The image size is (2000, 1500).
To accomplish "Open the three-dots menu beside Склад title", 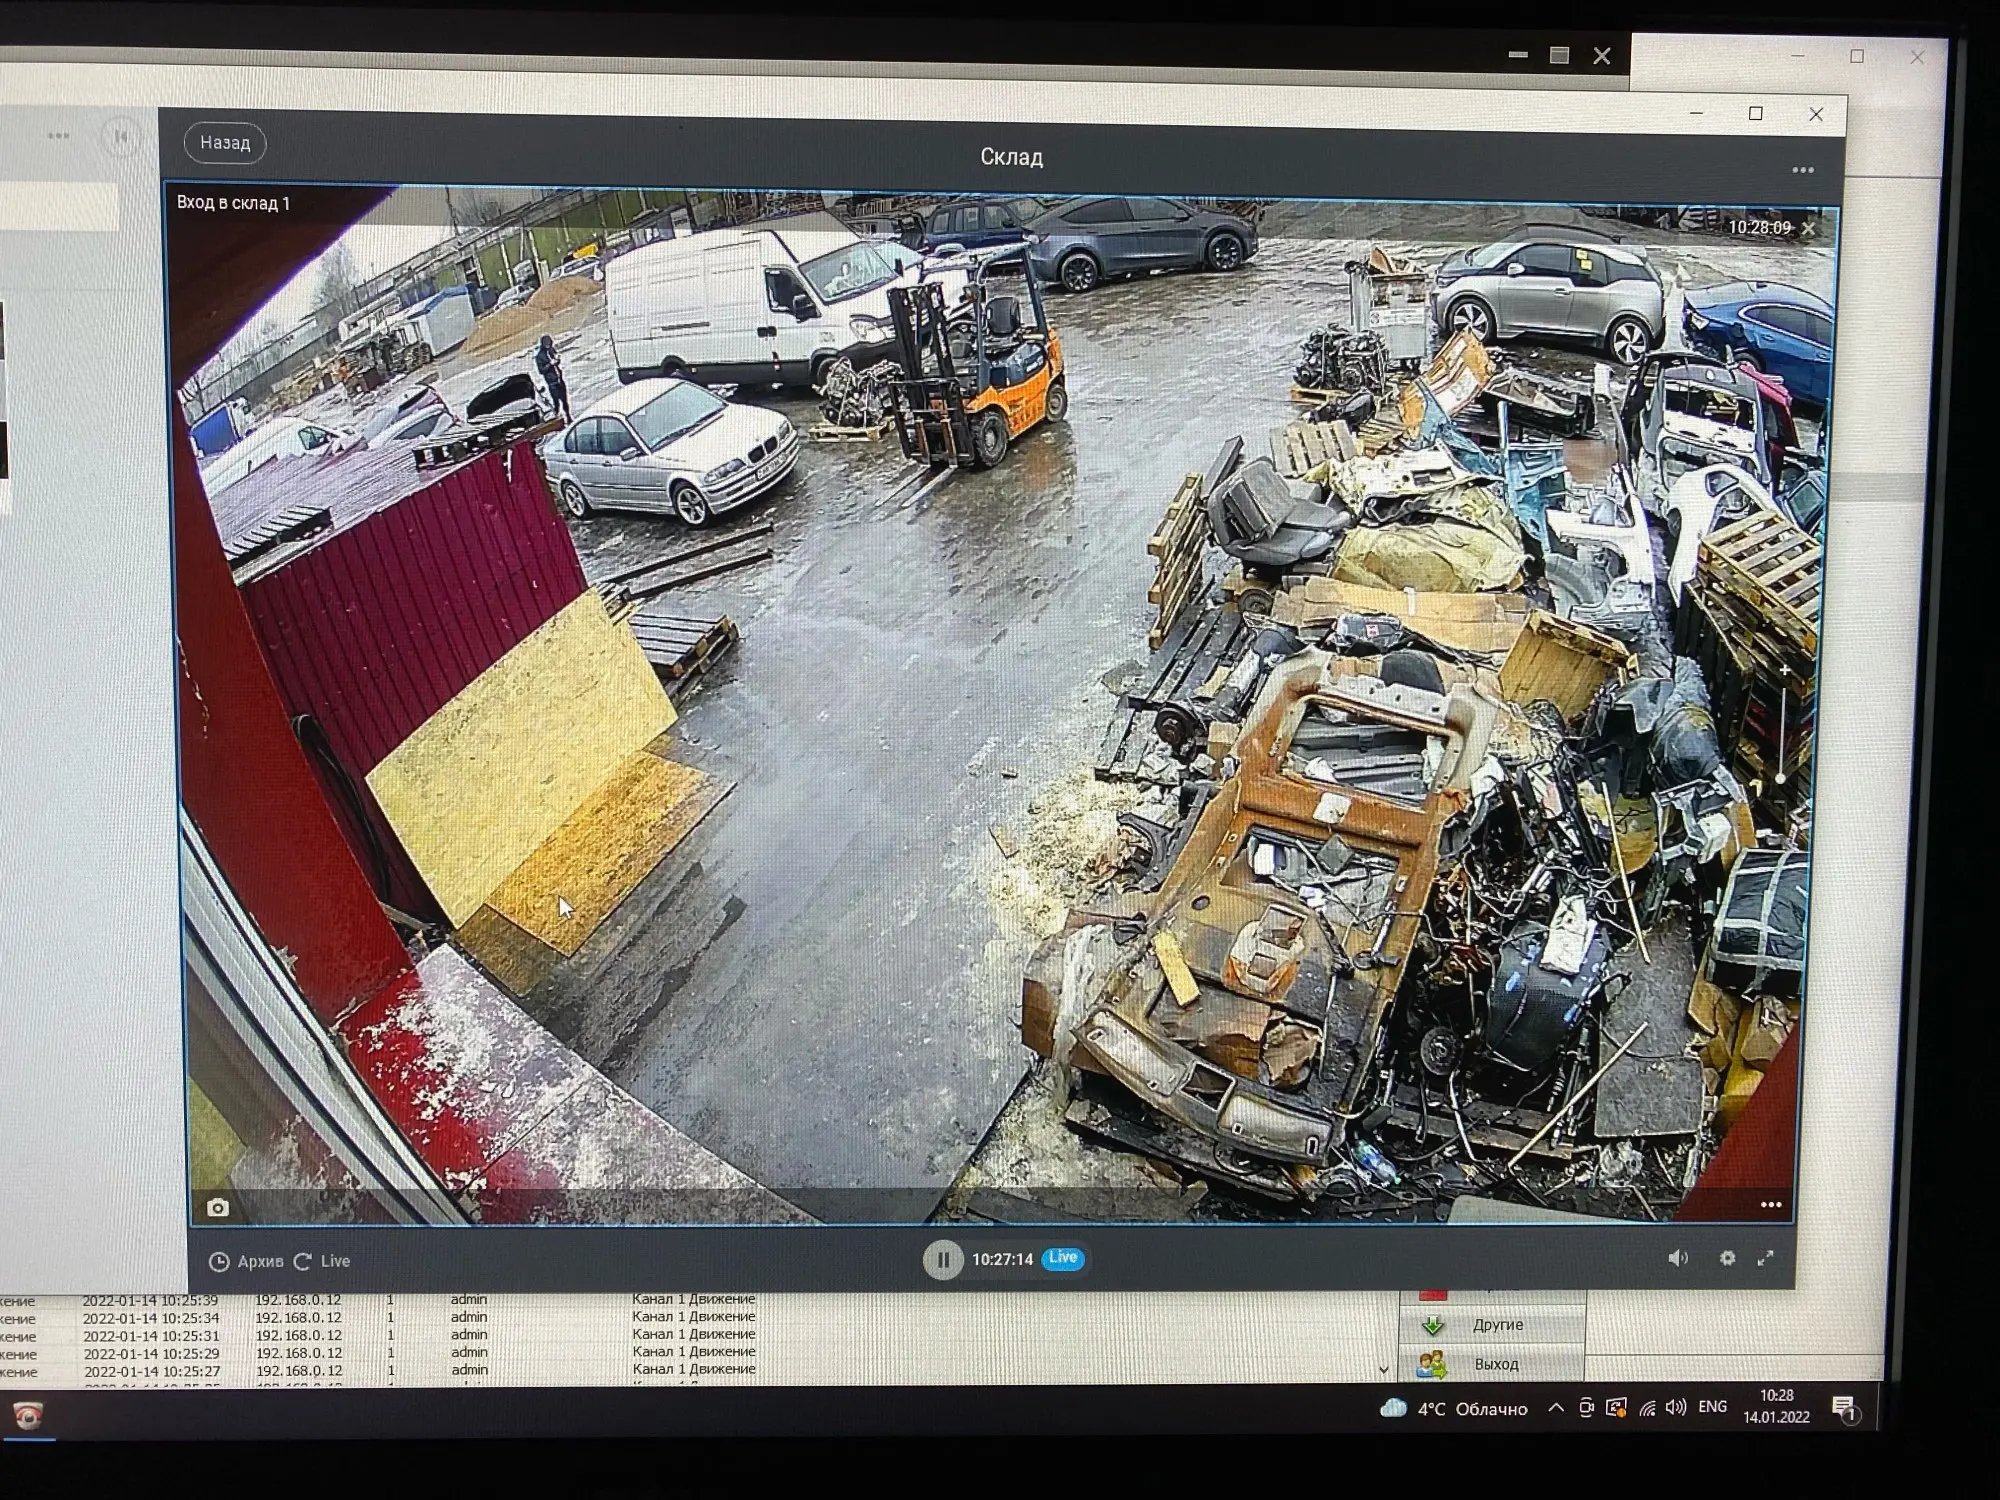I will coord(1803,170).
